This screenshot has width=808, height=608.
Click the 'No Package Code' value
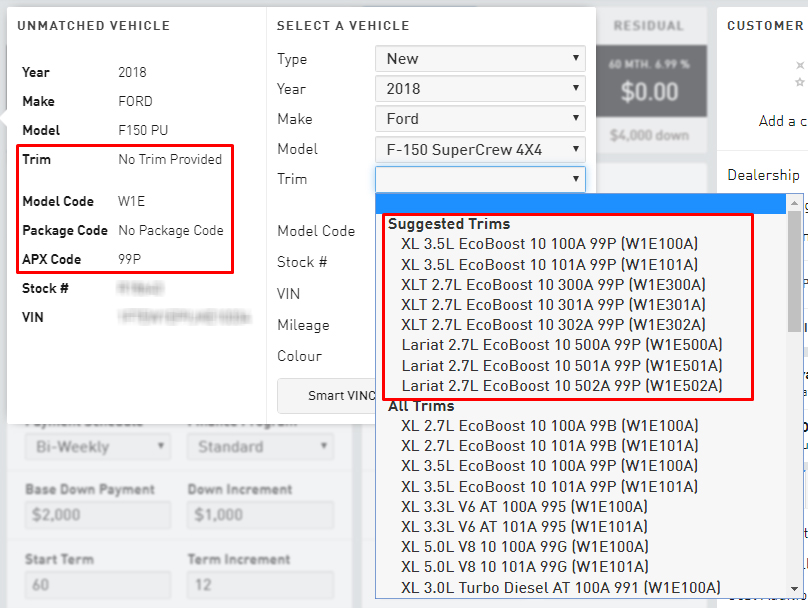[171, 230]
